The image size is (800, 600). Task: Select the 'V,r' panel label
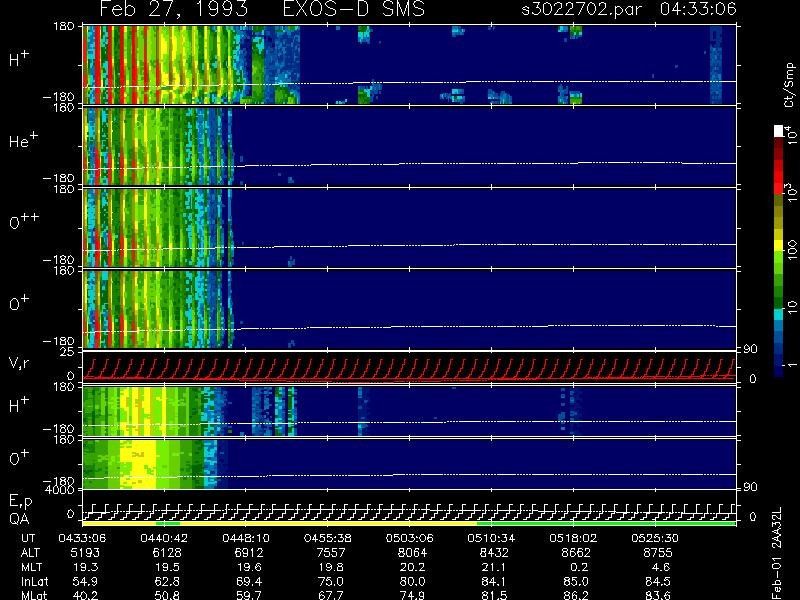click(x=19, y=363)
